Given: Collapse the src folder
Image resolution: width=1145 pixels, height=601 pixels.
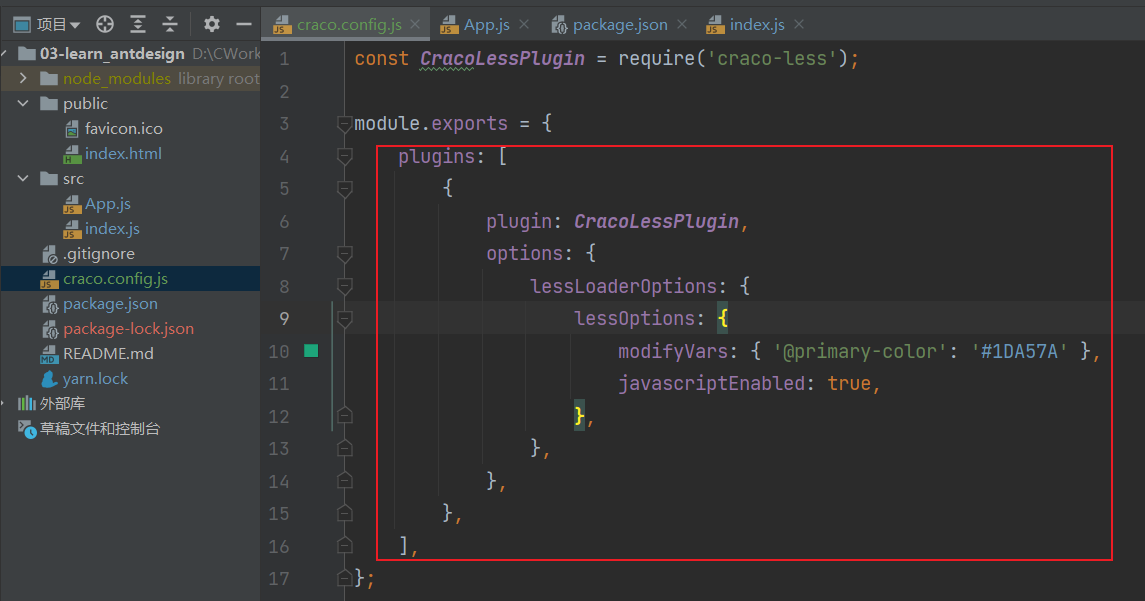Looking at the screenshot, I should point(23,178).
